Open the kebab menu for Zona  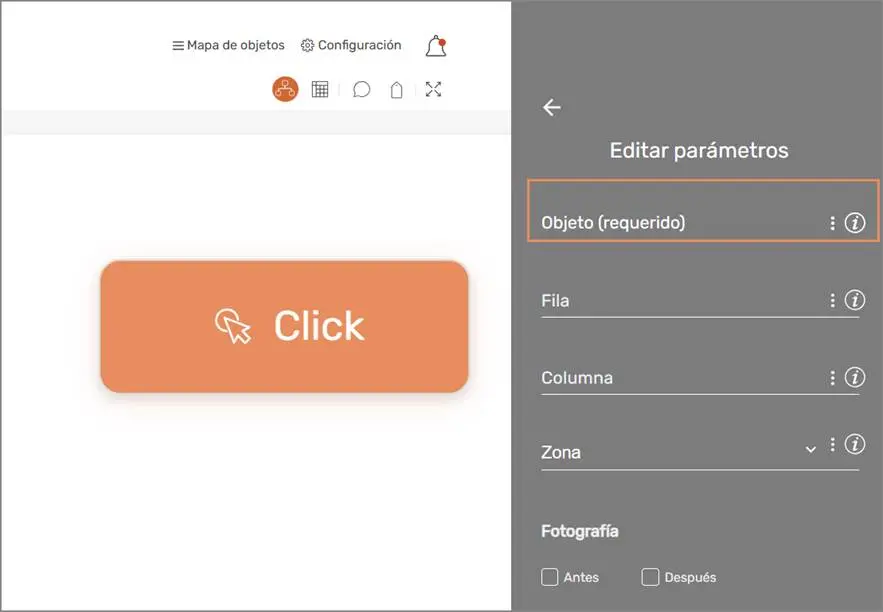click(831, 445)
